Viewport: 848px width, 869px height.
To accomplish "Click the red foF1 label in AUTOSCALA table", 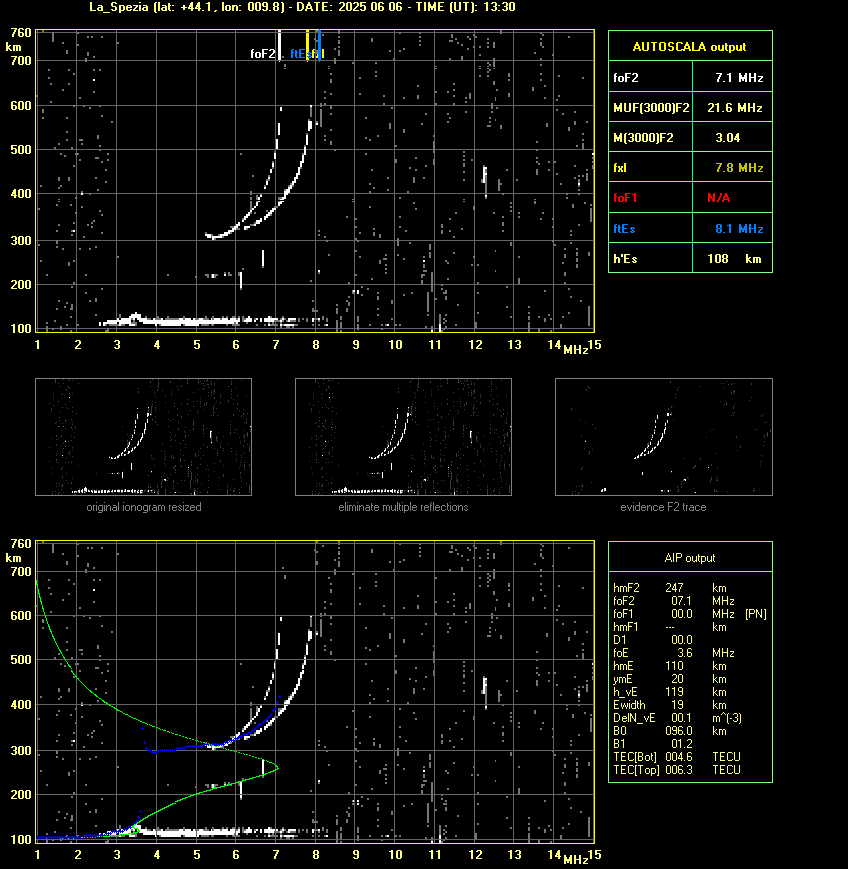I will click(x=625, y=198).
